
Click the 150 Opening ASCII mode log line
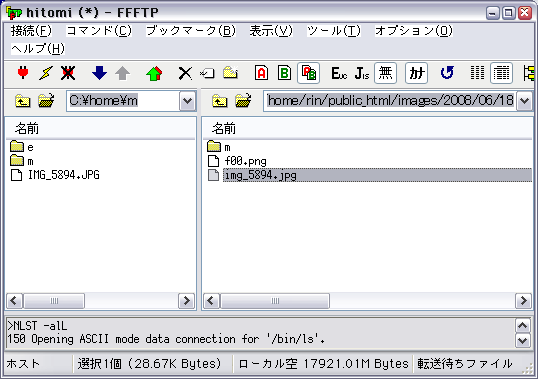click(166, 339)
